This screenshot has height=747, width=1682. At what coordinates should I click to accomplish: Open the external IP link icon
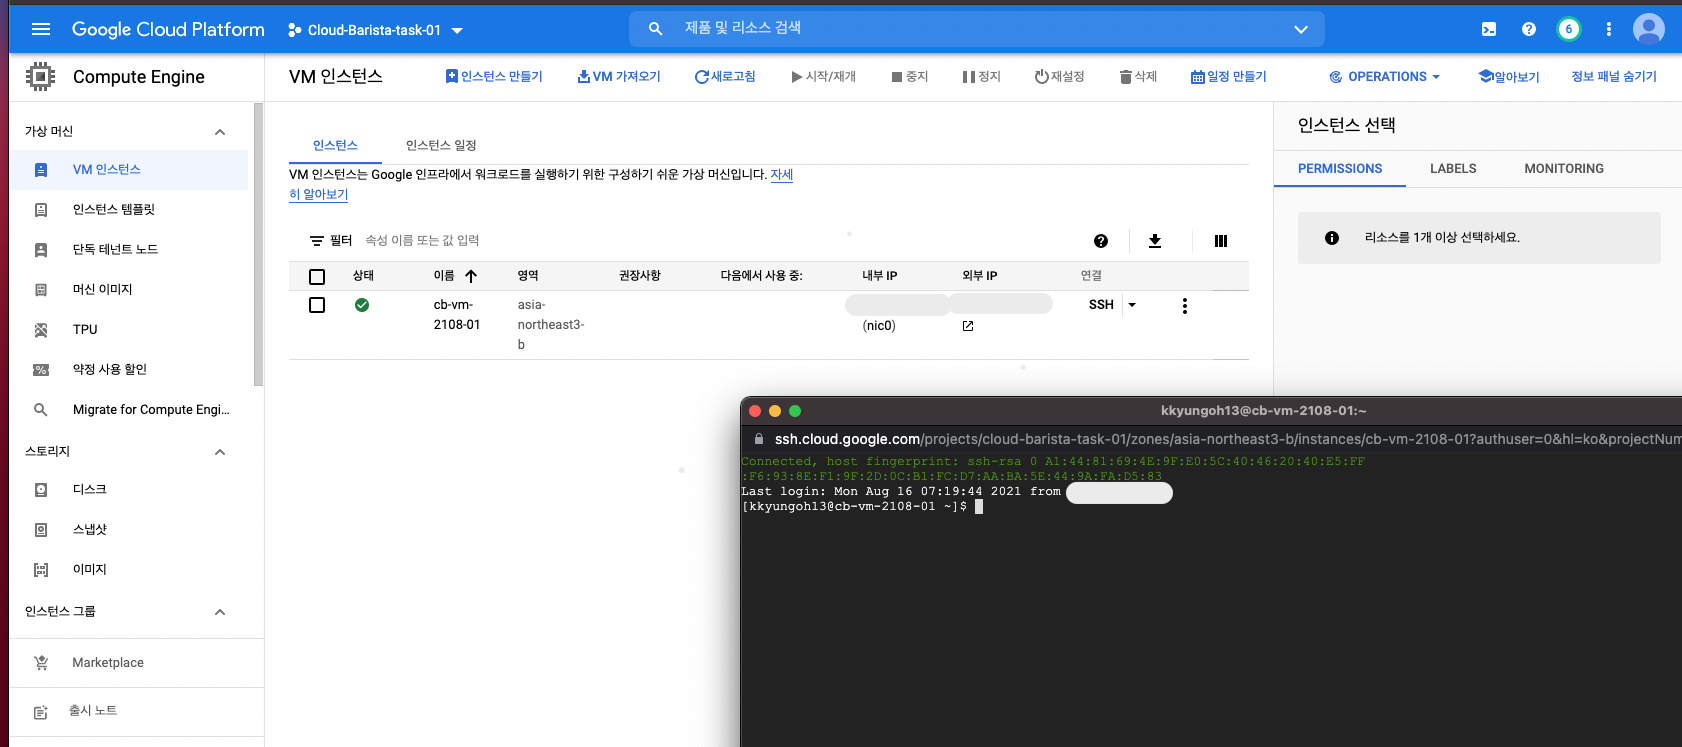pyautogui.click(x=968, y=326)
